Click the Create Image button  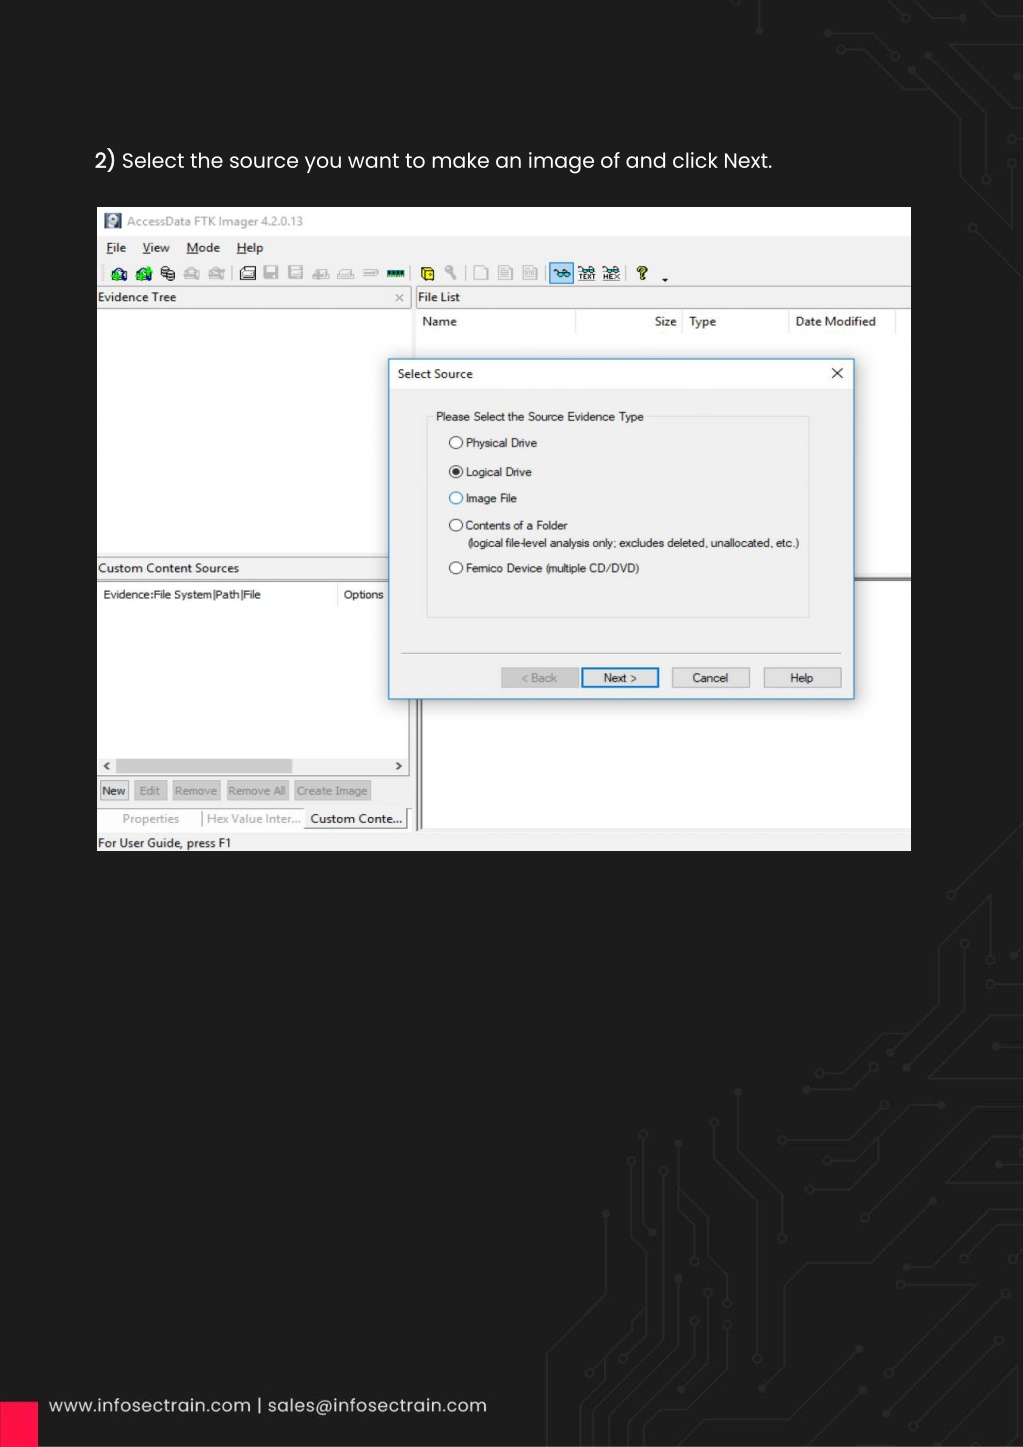pos(332,791)
